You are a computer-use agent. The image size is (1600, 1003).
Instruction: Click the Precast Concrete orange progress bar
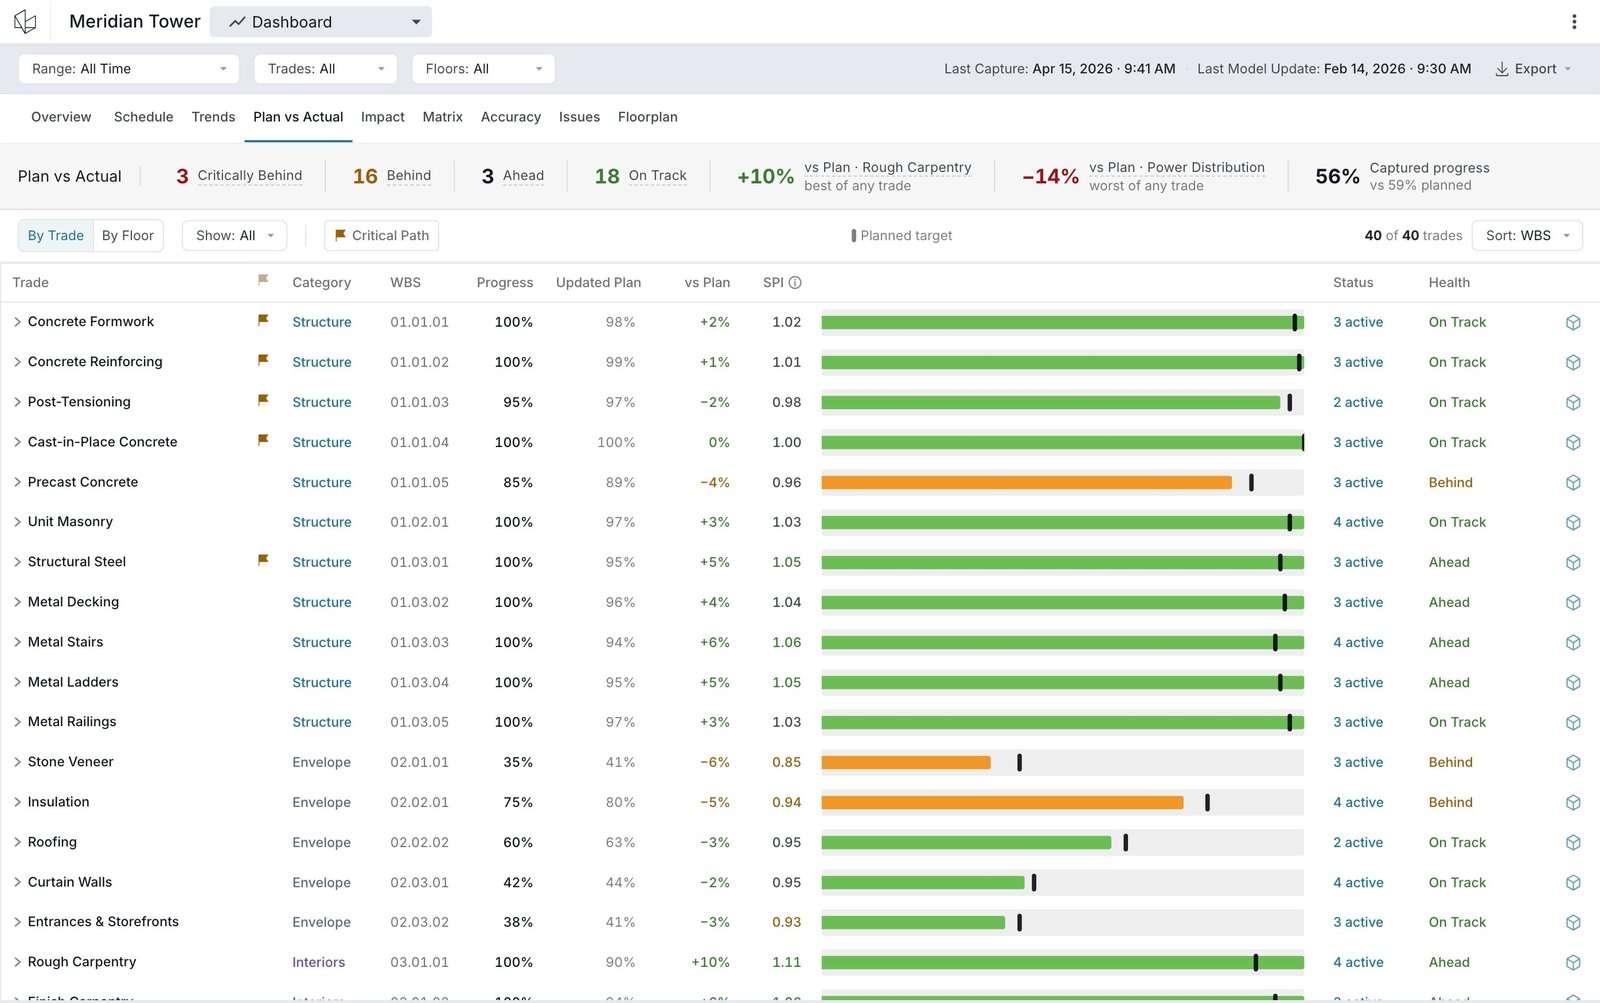[1027, 482]
